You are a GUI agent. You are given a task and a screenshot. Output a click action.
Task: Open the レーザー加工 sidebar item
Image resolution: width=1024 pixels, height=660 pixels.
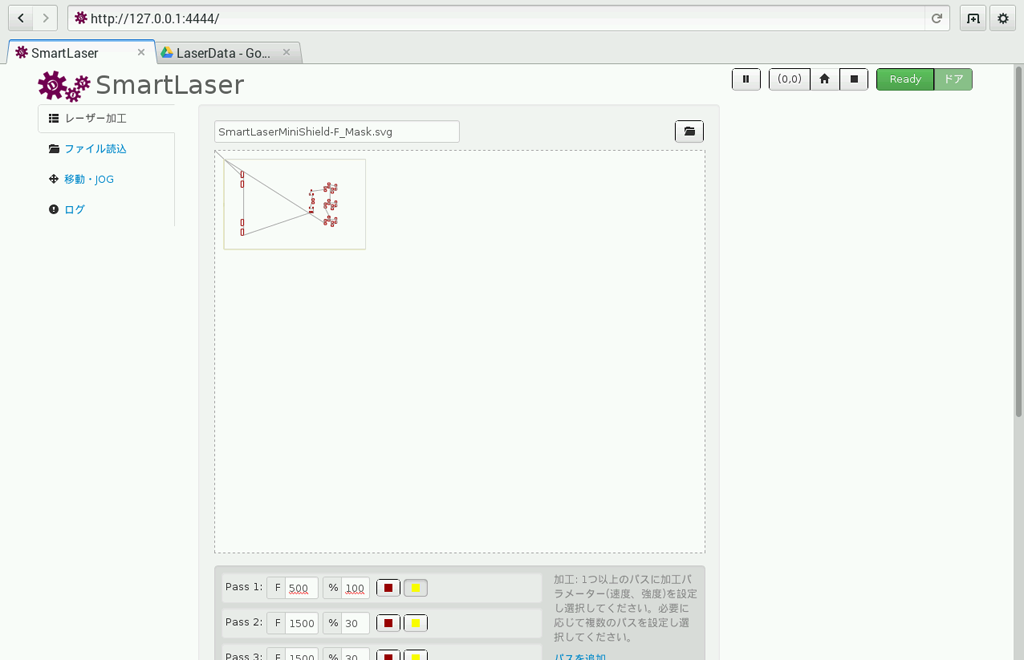[x=106, y=118]
